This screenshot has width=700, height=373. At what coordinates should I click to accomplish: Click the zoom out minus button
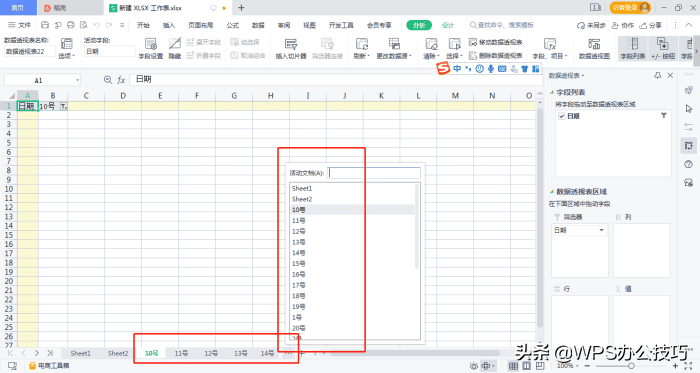(x=587, y=366)
